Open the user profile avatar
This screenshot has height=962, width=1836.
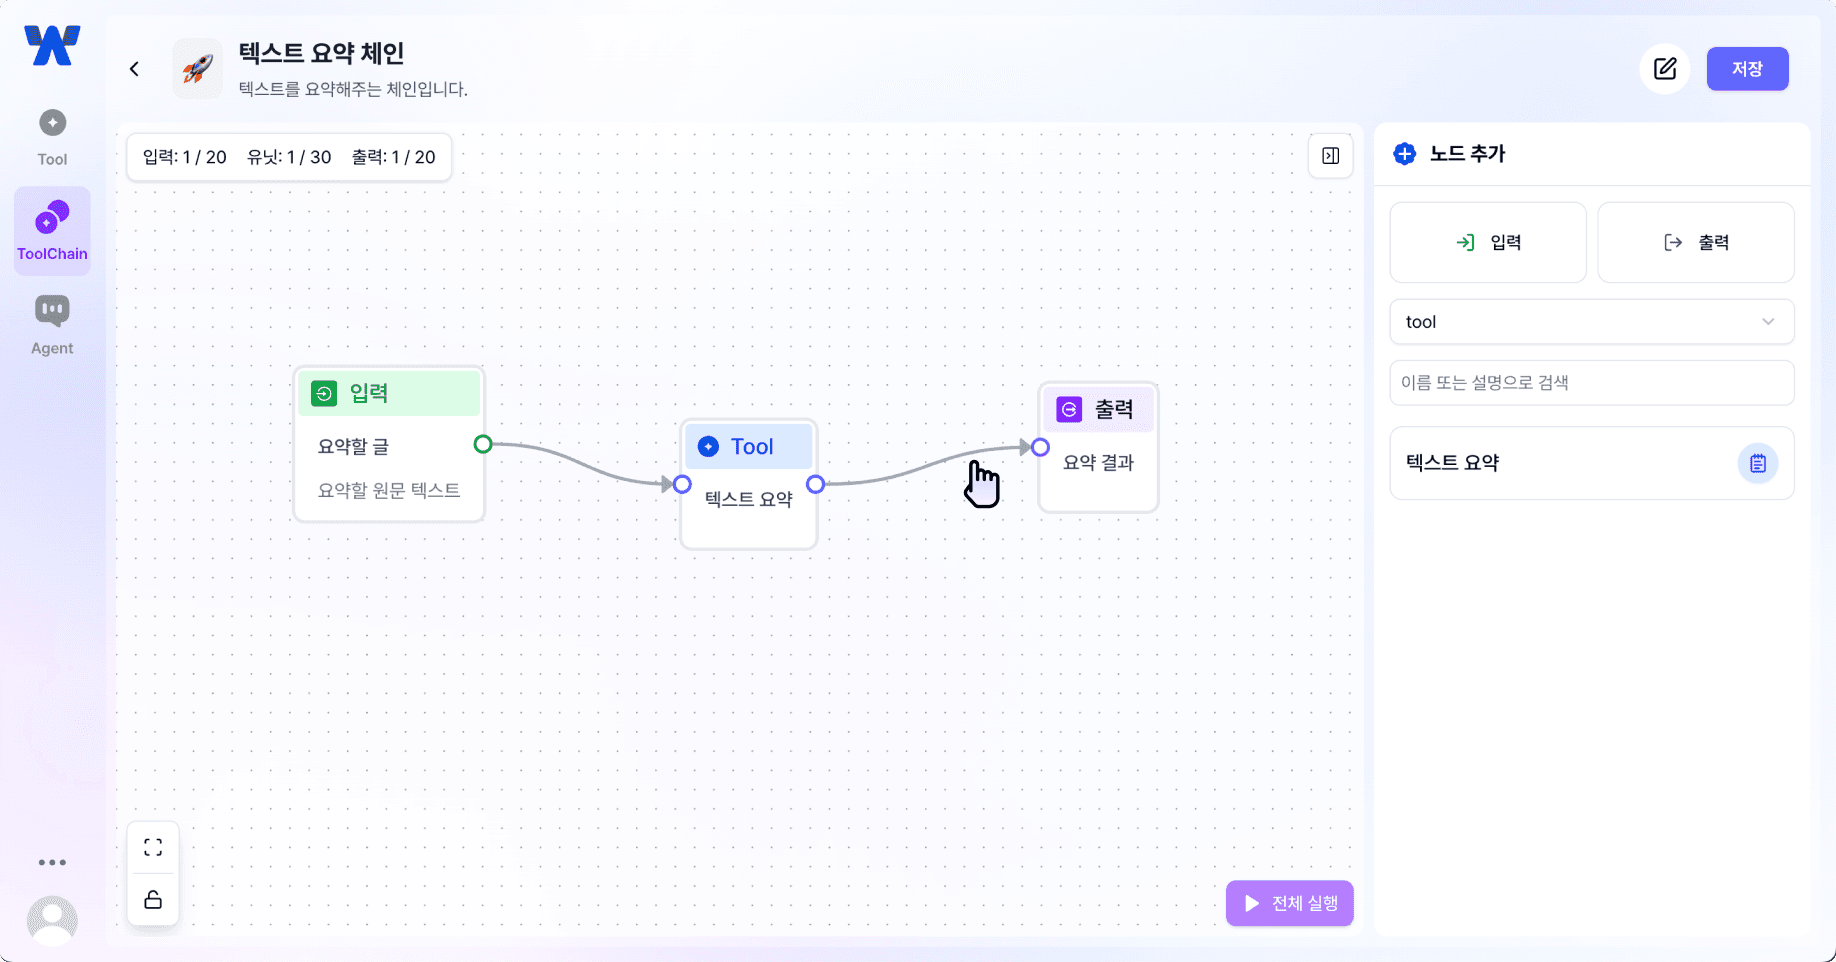click(52, 920)
